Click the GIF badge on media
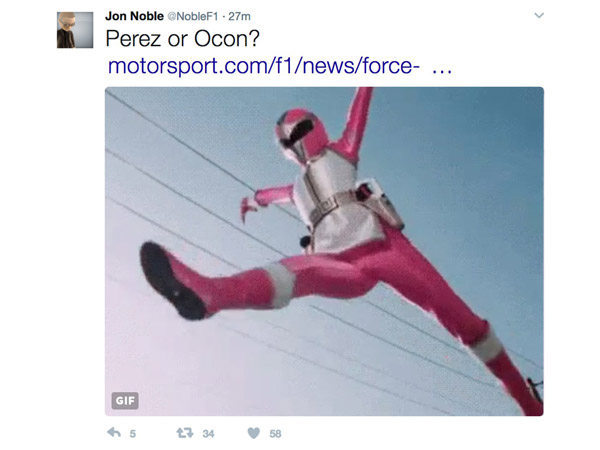The height and width of the screenshot is (450, 600). [x=125, y=401]
